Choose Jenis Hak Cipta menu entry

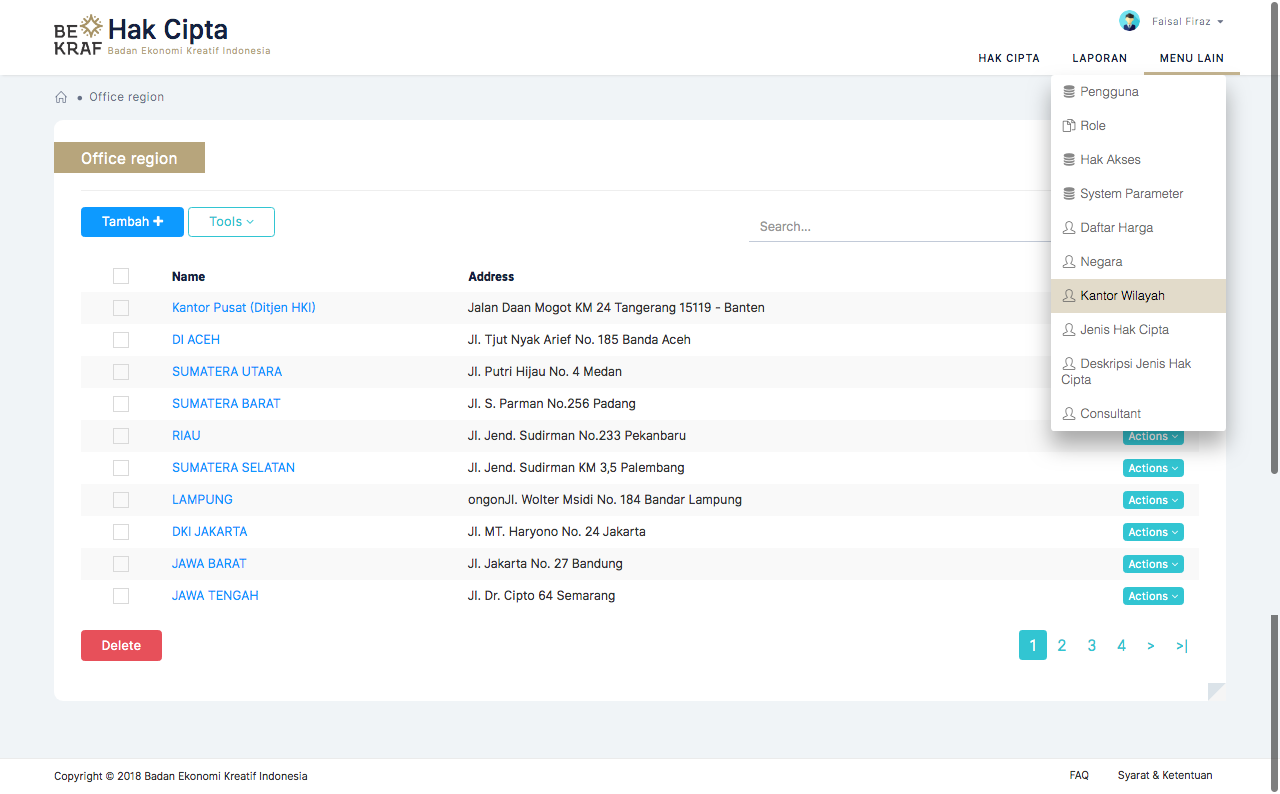point(1138,330)
